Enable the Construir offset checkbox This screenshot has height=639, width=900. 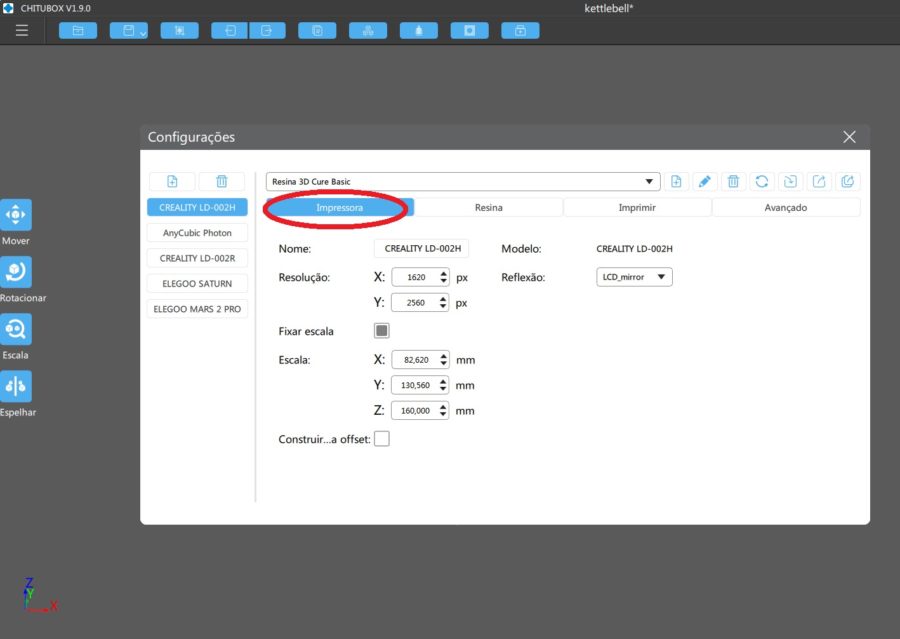[x=381, y=438]
